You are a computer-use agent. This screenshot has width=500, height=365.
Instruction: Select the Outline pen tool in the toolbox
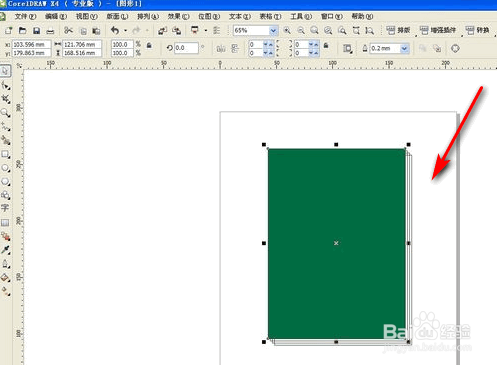tap(5, 264)
